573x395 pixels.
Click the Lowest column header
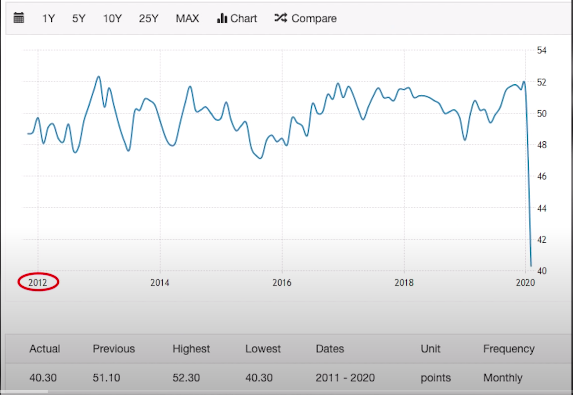(263, 349)
